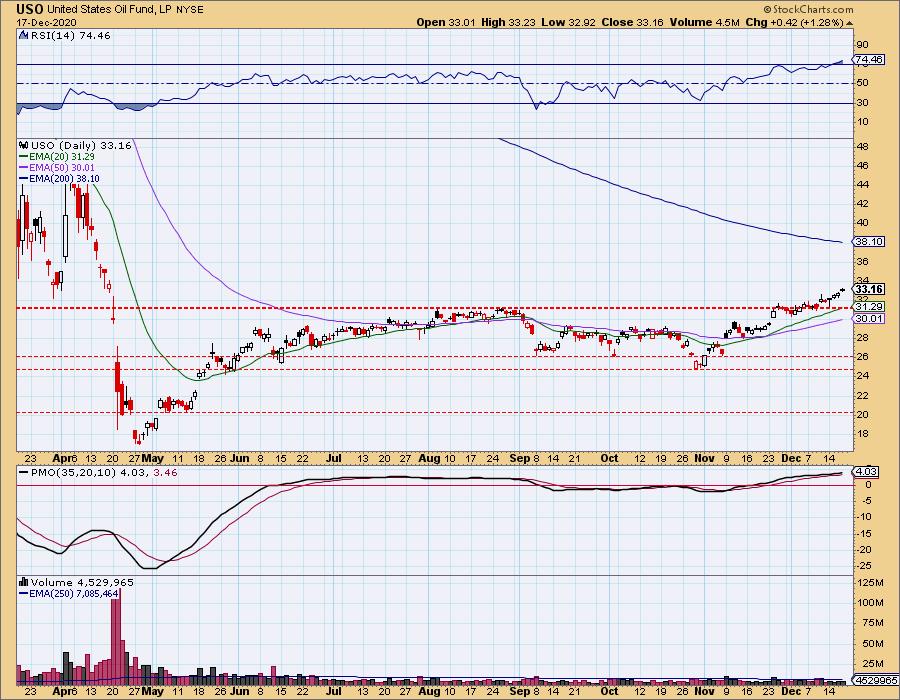
Task: Click the 90 RSI axis label
Action: click(862, 45)
